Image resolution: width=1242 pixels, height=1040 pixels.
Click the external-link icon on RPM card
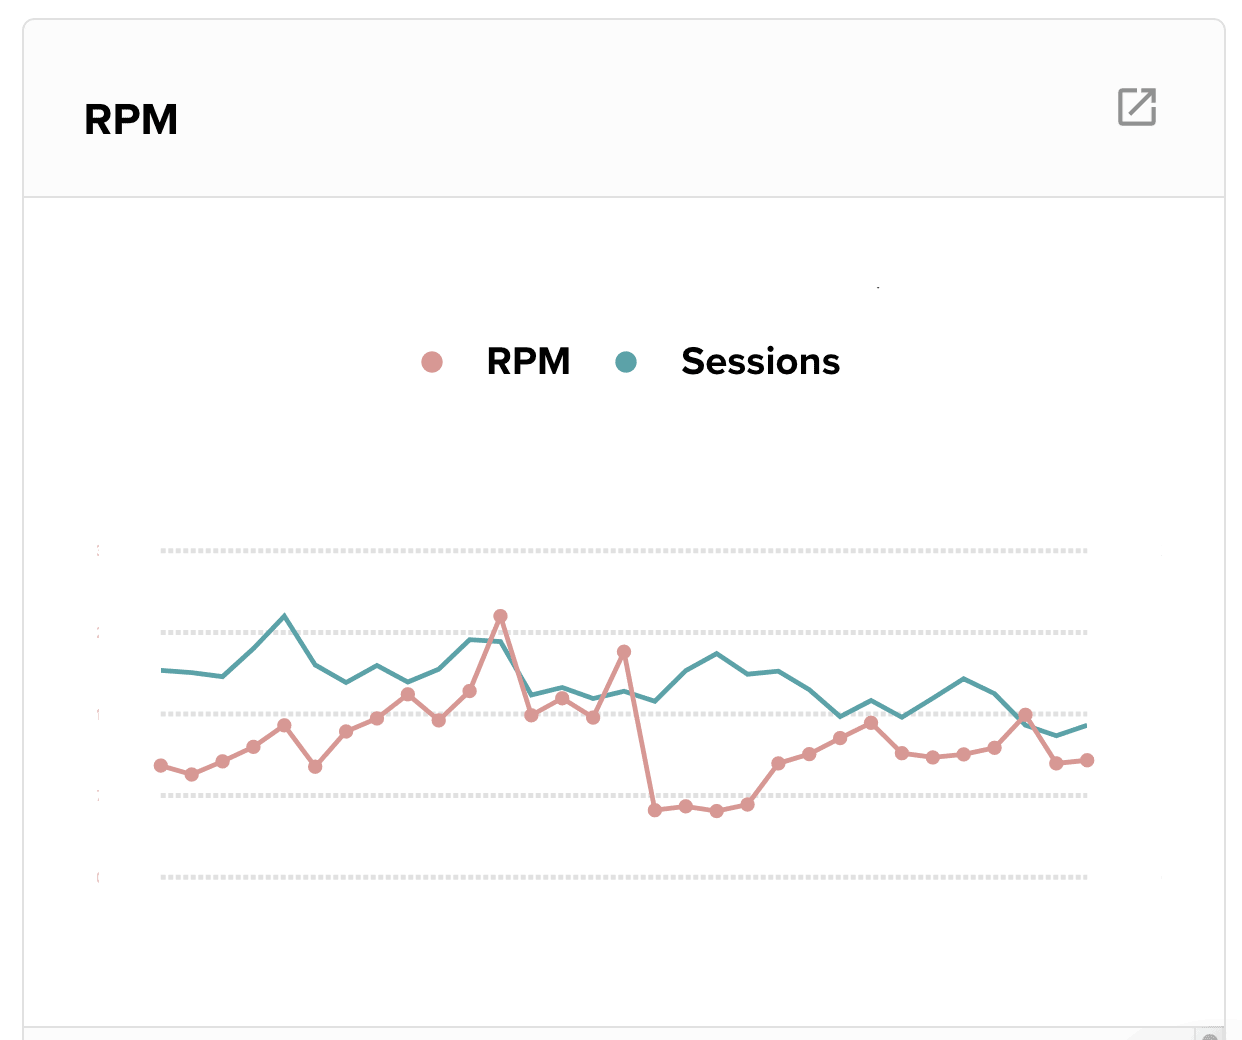1136,107
